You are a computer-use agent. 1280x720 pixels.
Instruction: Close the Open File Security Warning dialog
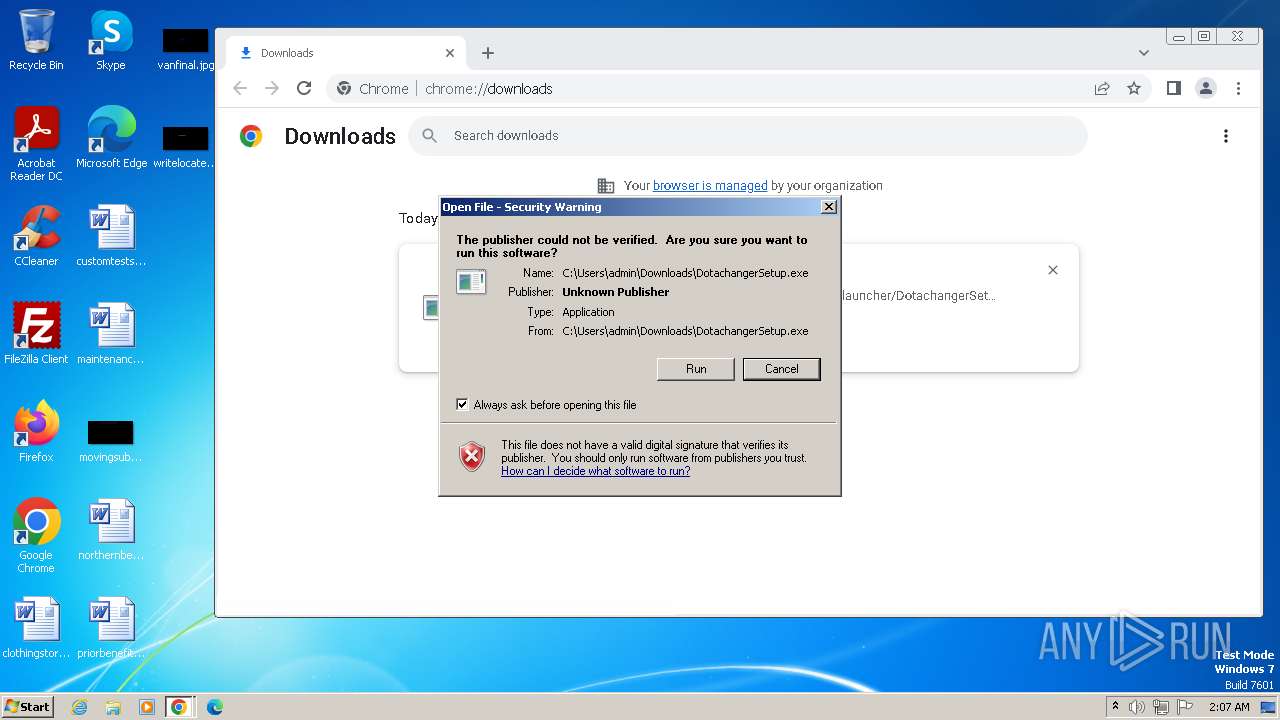tap(828, 207)
